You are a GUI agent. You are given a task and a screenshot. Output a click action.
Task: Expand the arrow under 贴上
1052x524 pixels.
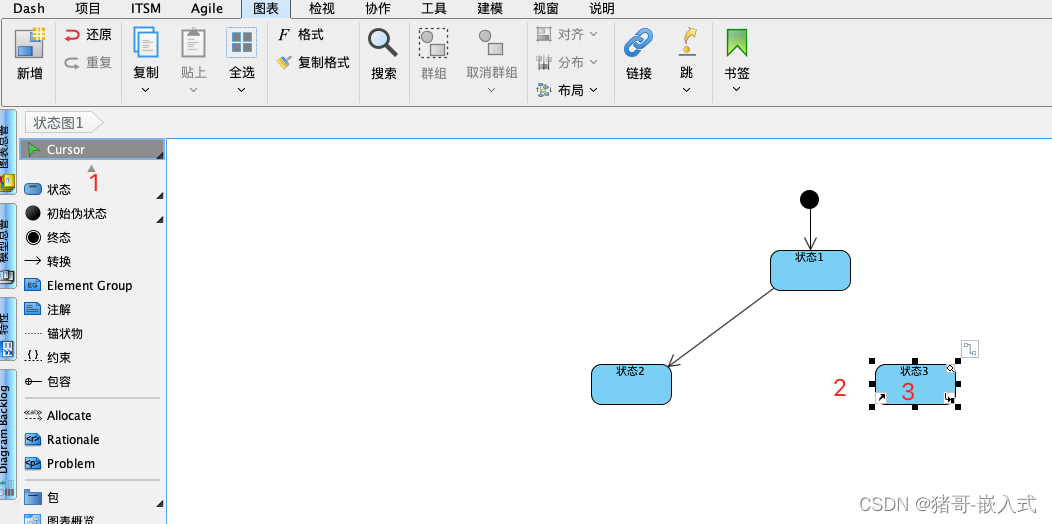tap(193, 89)
